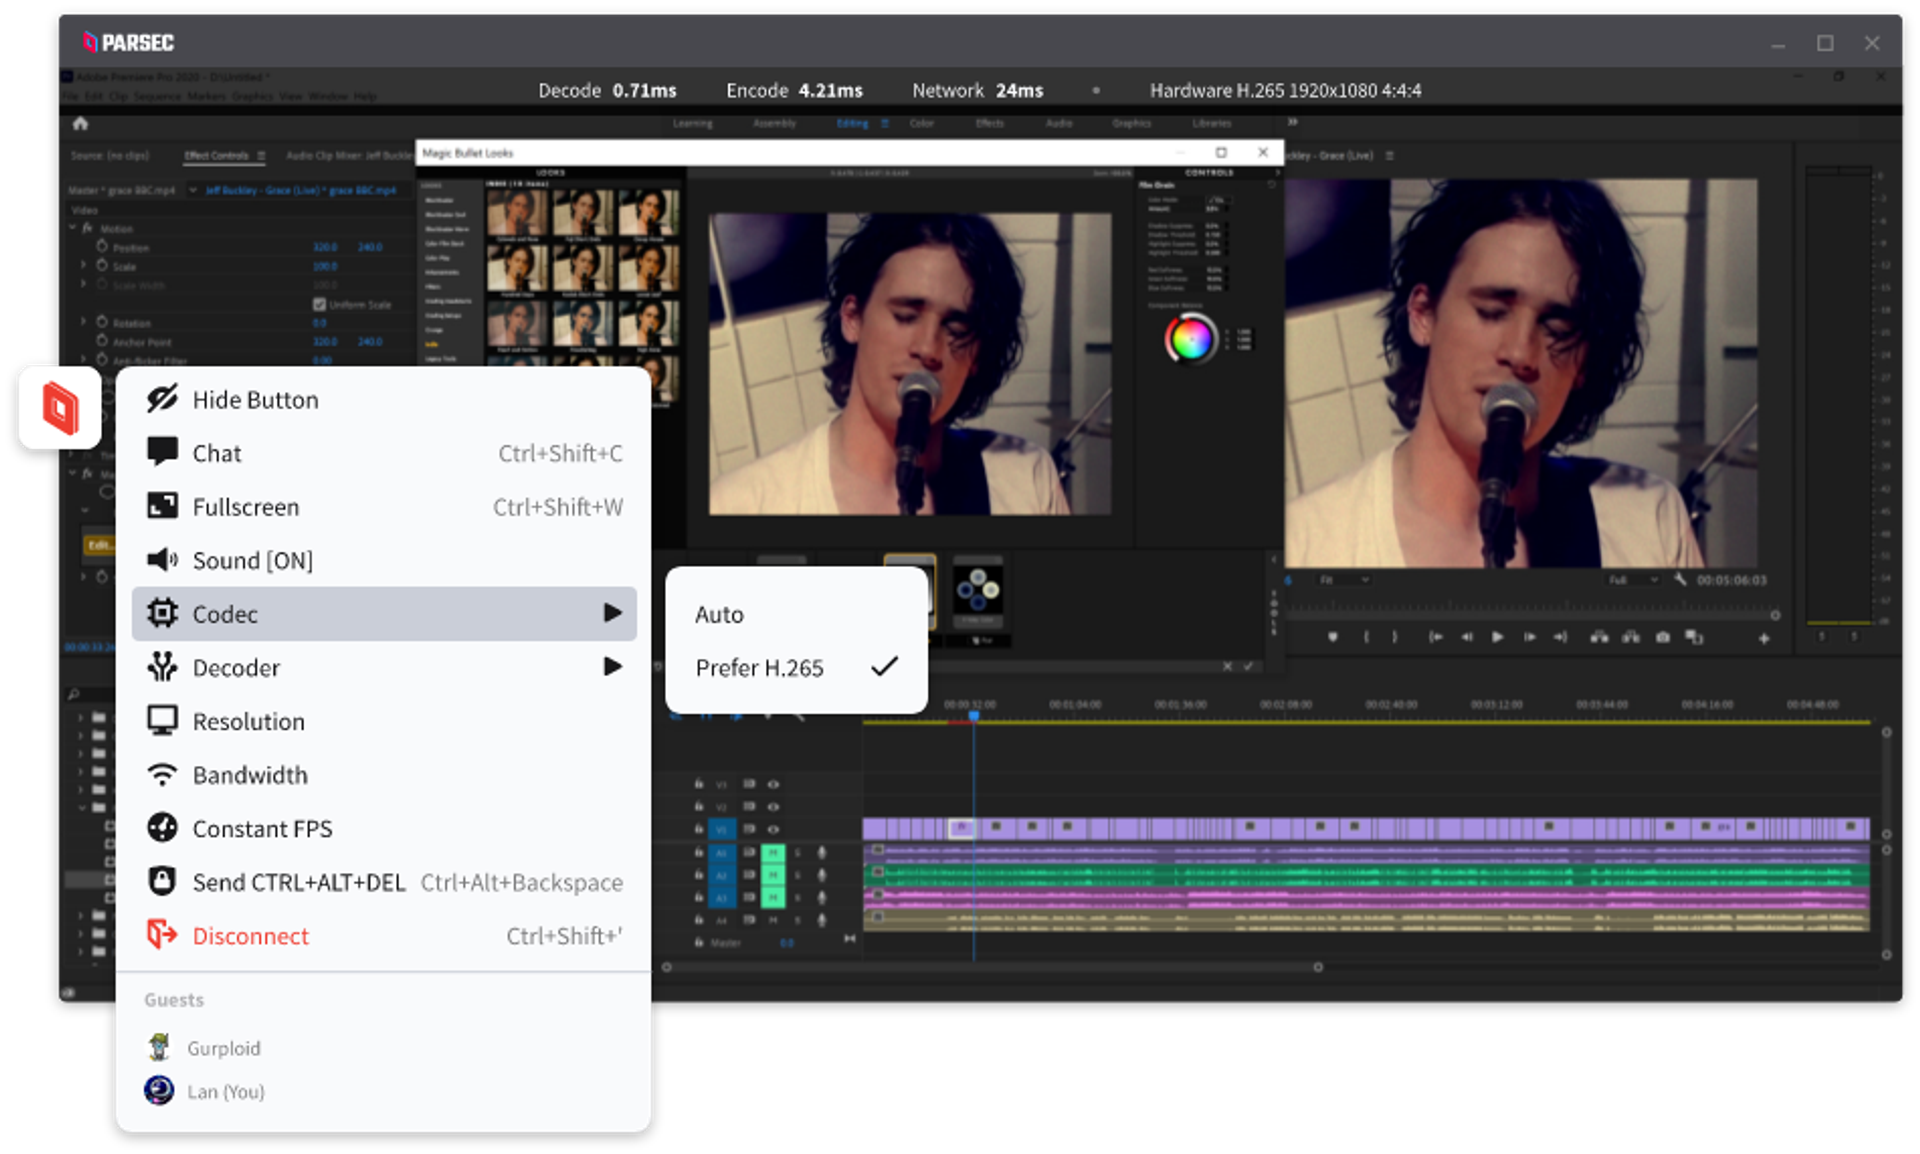
Task: Toggle visibility eye on second video track
Action: click(x=773, y=806)
